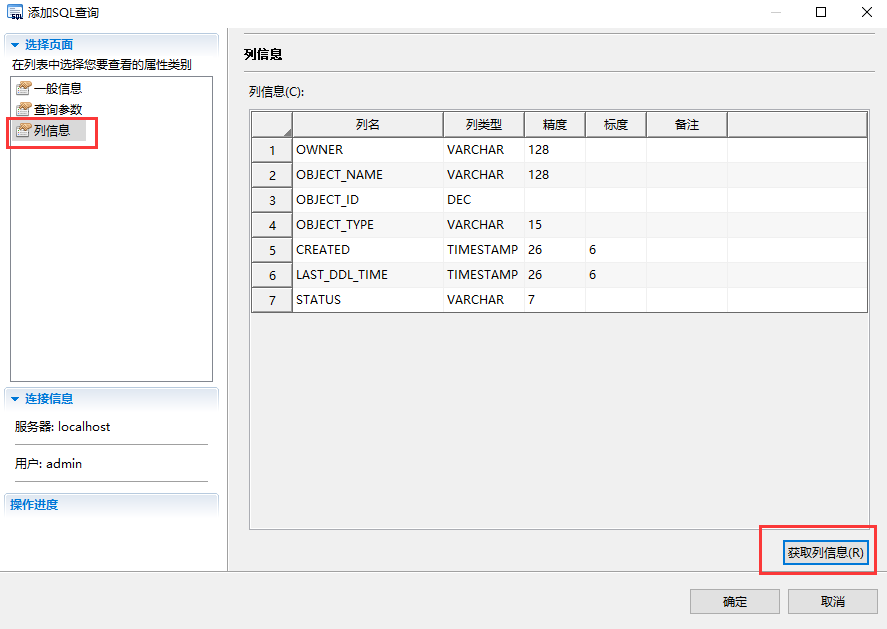The height and width of the screenshot is (629, 887).
Task: Click the 列信息 page icon
Action: (23, 130)
